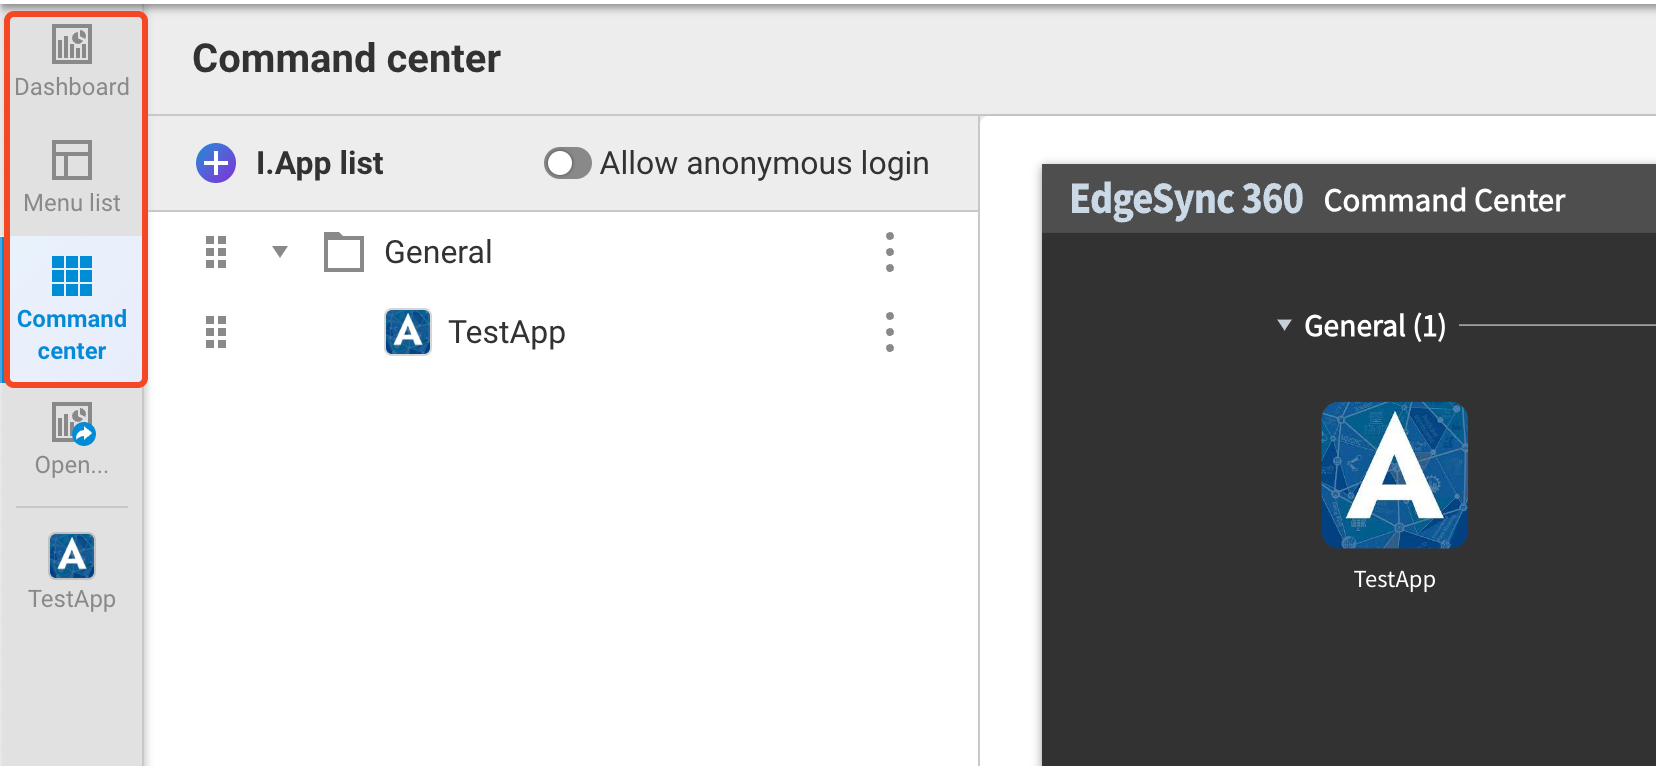This screenshot has height=766, width=1656.
Task: Open the three-dot menu next to TestApp
Action: 889,331
